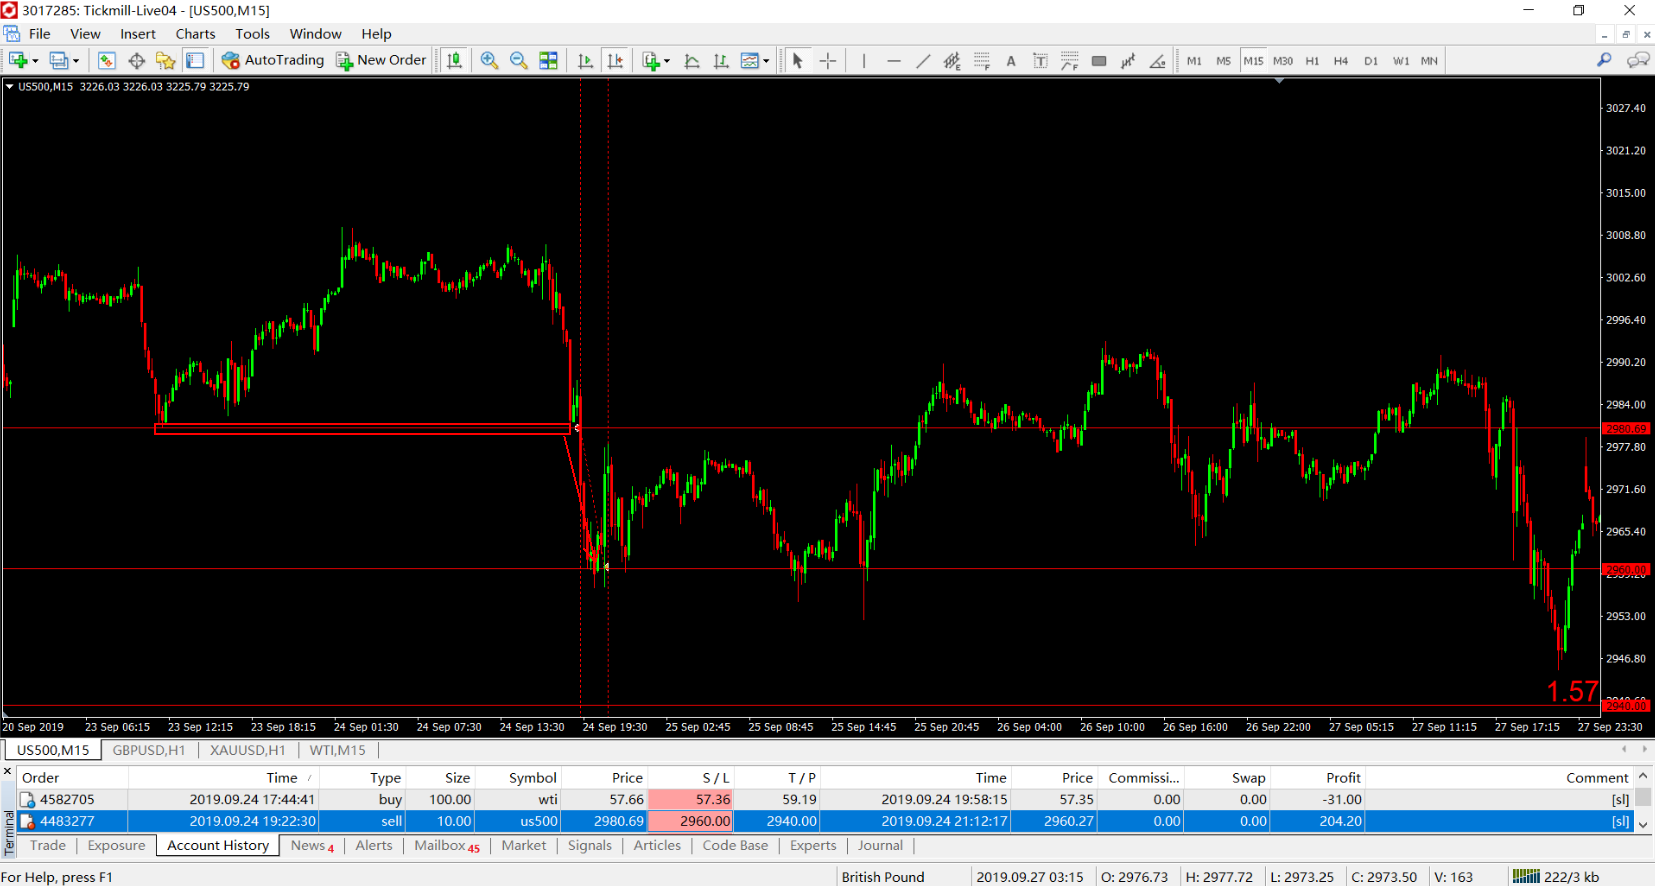
Task: Tile windows with the grid icon
Action: coord(548,61)
